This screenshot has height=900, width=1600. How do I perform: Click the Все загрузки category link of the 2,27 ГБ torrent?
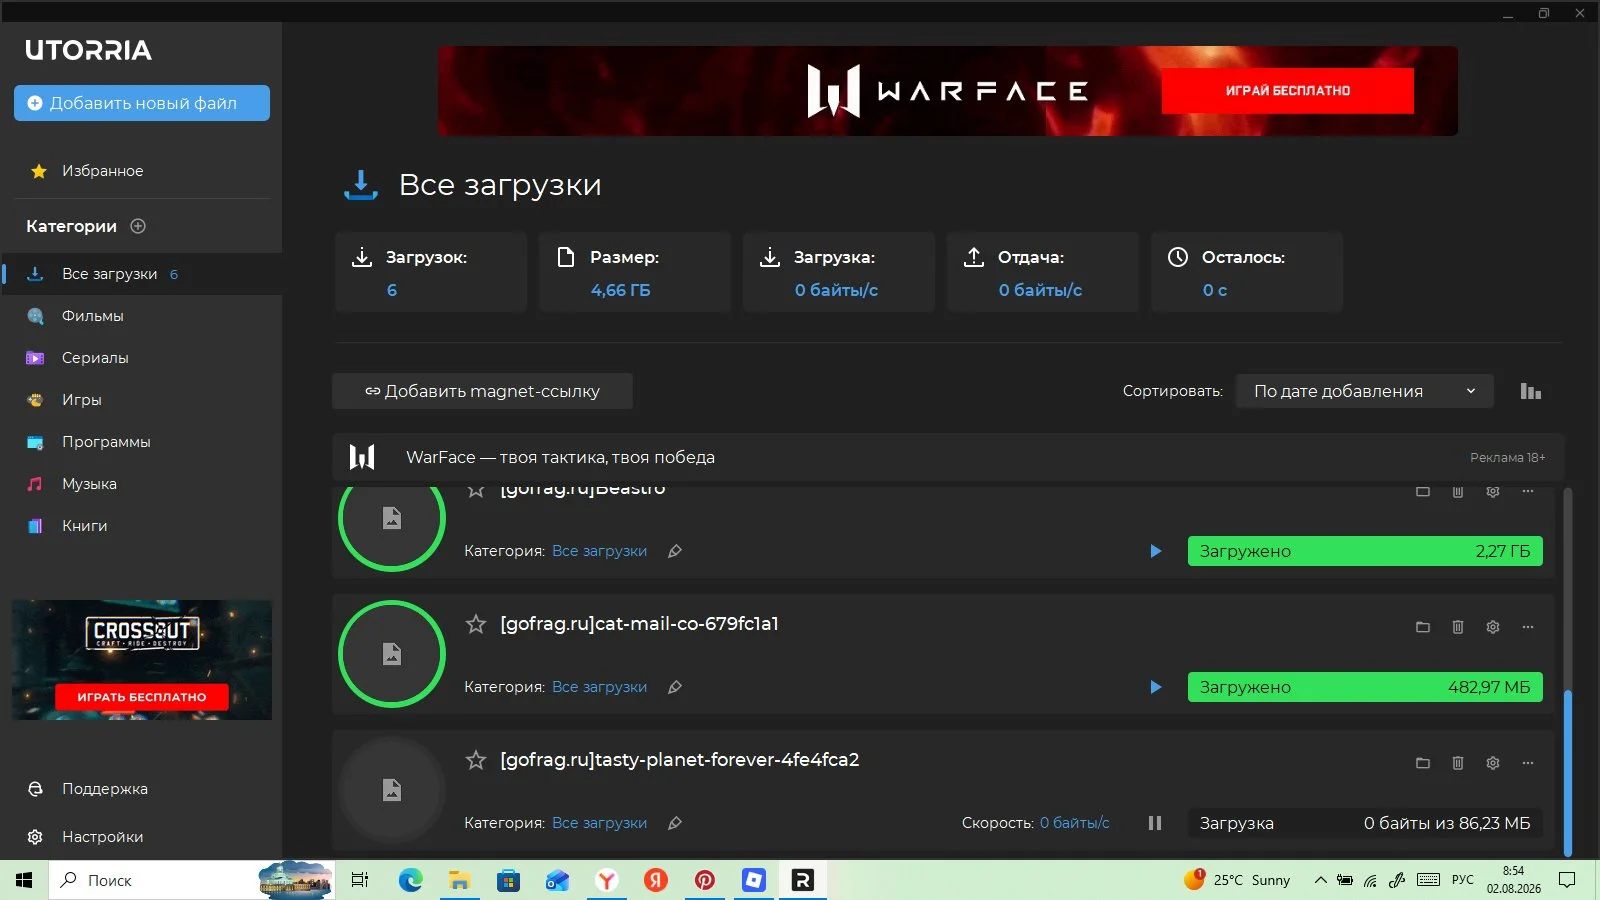pos(599,551)
